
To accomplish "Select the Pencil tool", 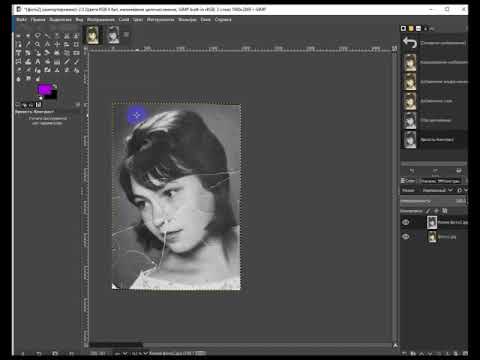I will coord(67,62).
